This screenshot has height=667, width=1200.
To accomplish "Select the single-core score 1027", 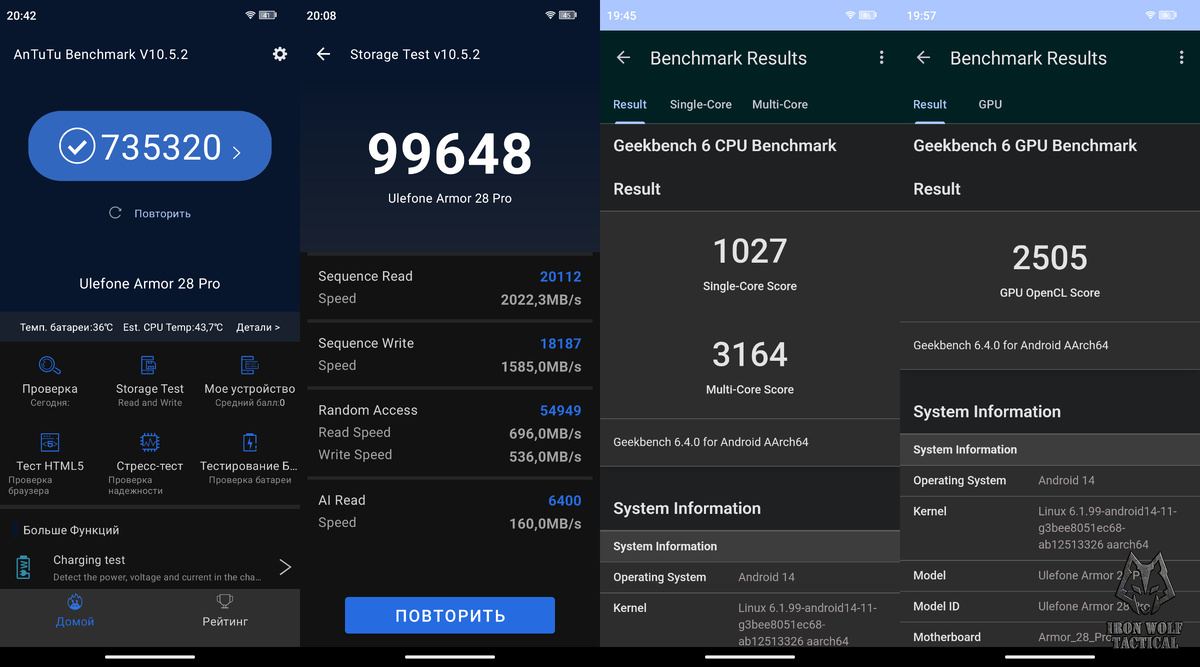I will [750, 251].
